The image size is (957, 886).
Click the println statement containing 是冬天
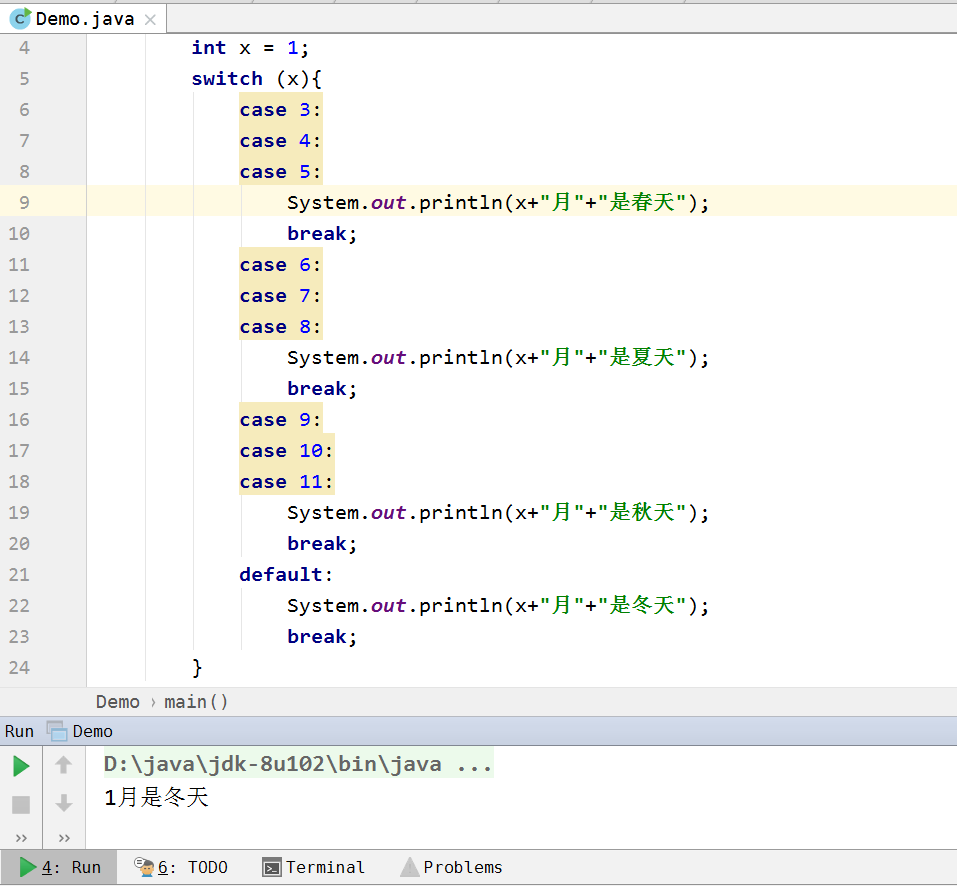tap(498, 605)
